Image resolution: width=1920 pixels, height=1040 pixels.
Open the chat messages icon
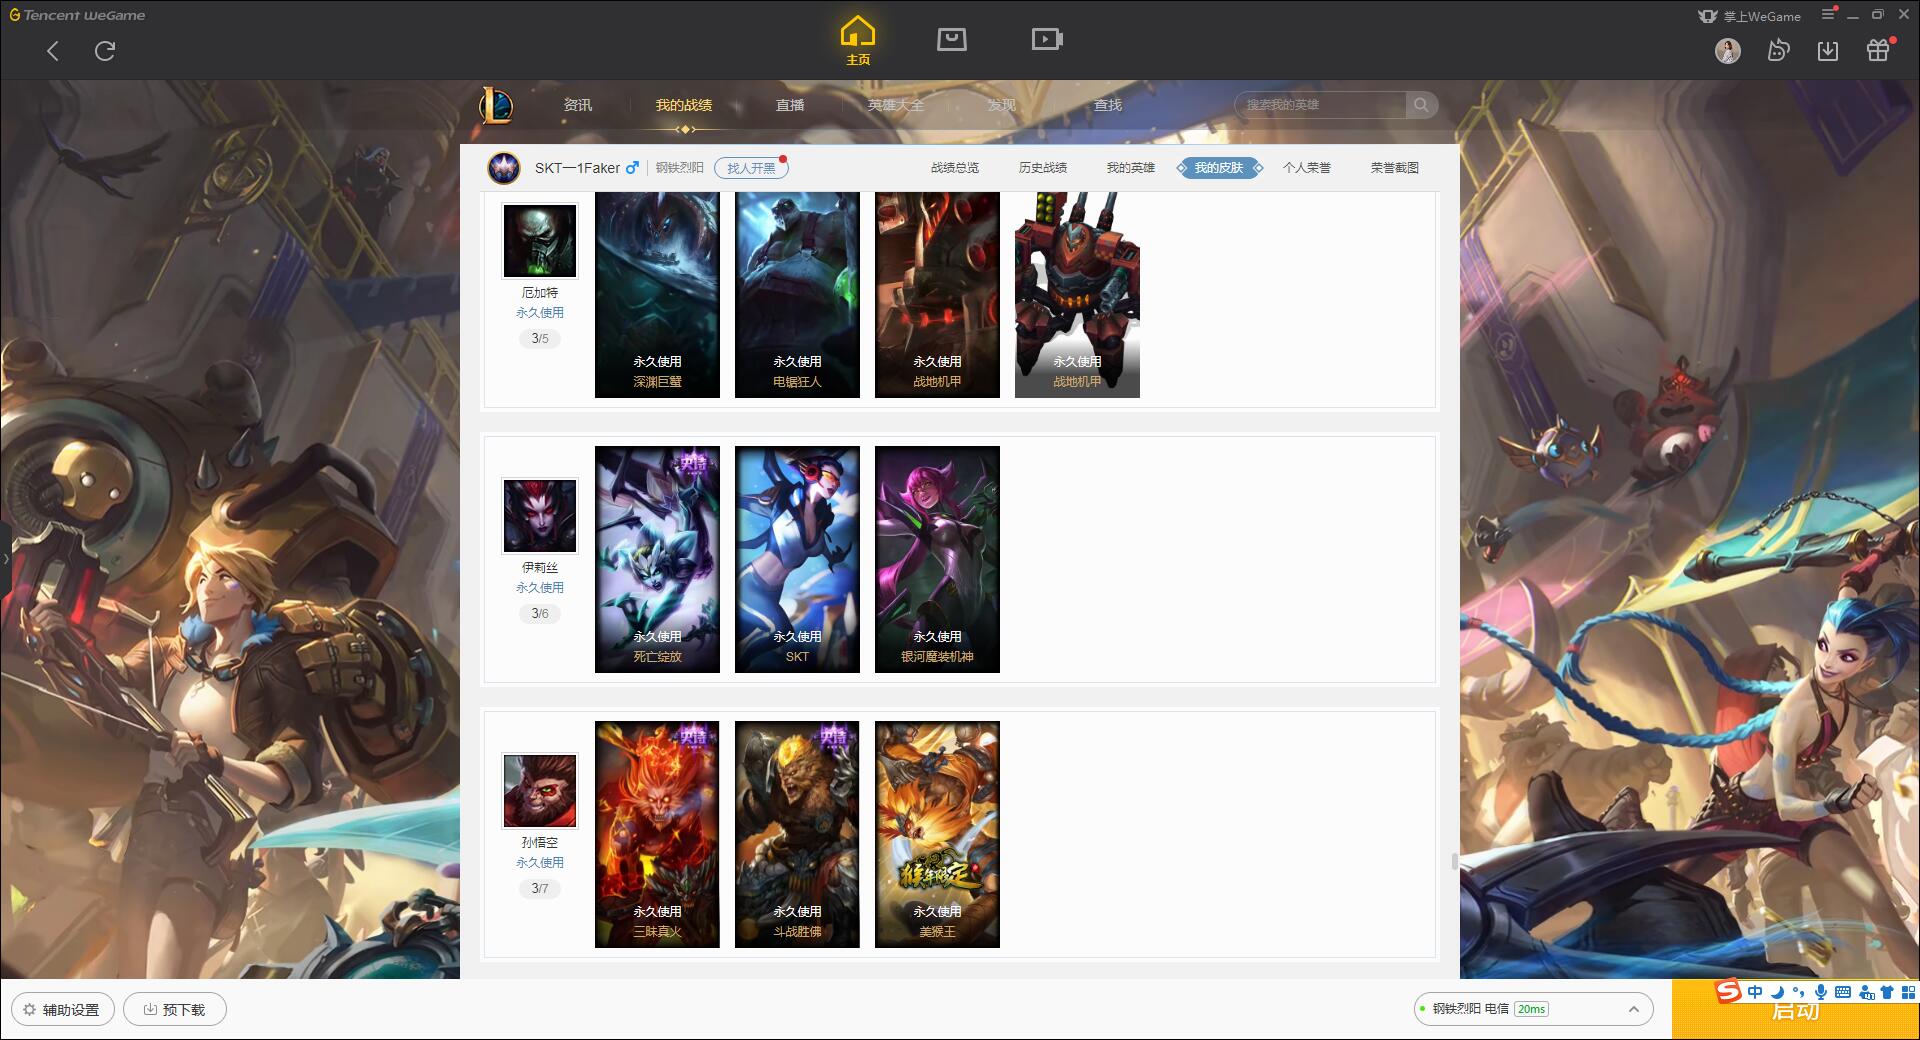click(1778, 51)
